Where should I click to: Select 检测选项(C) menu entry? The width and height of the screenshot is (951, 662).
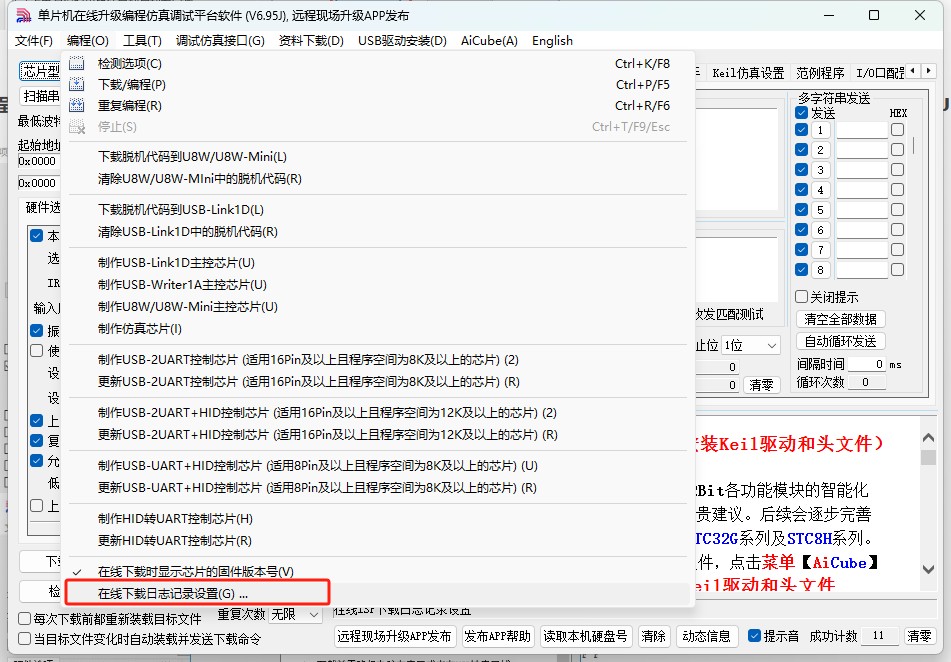point(377,64)
